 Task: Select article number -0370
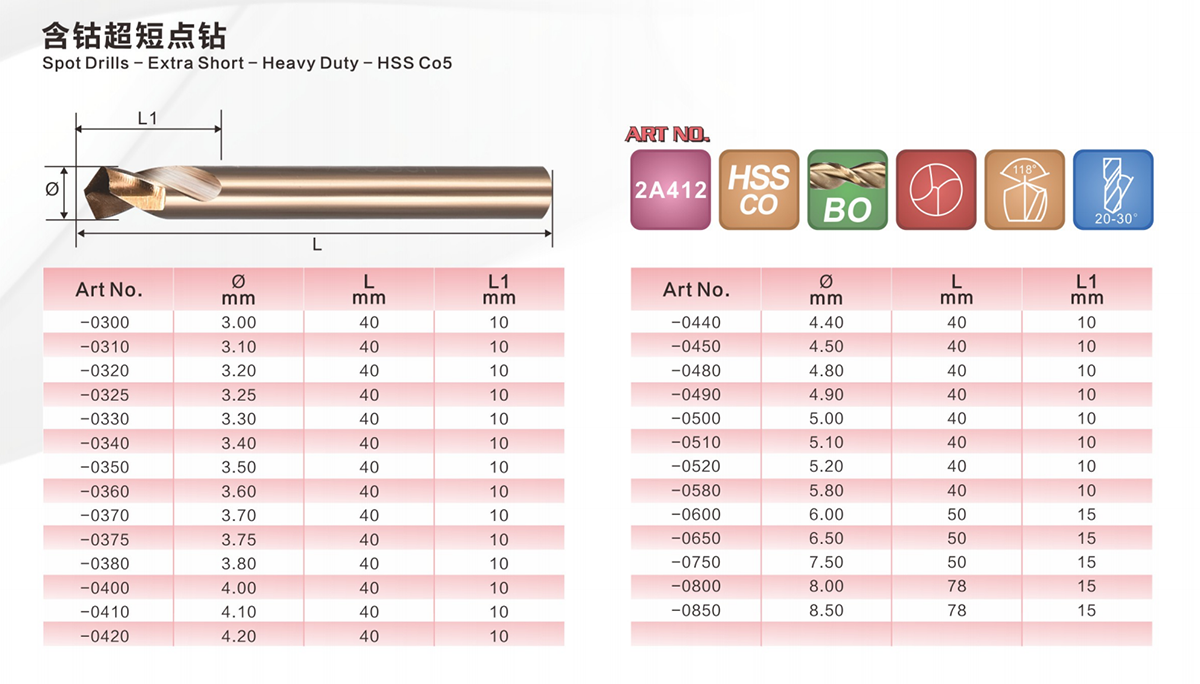point(104,515)
